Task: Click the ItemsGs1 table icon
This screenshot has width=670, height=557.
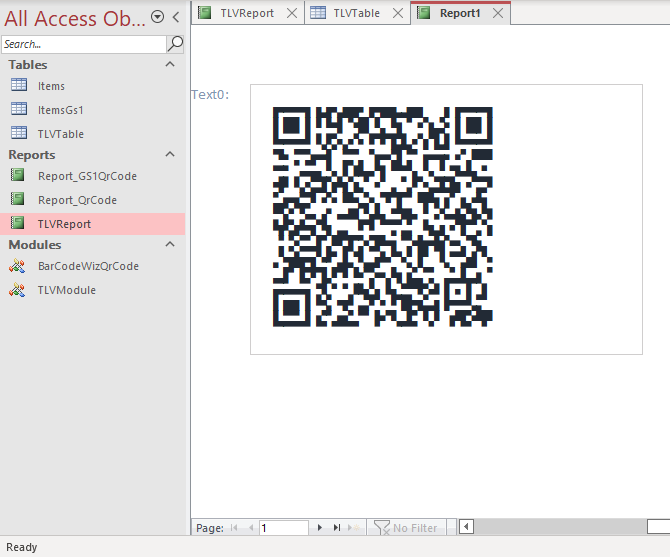Action: click(x=19, y=109)
